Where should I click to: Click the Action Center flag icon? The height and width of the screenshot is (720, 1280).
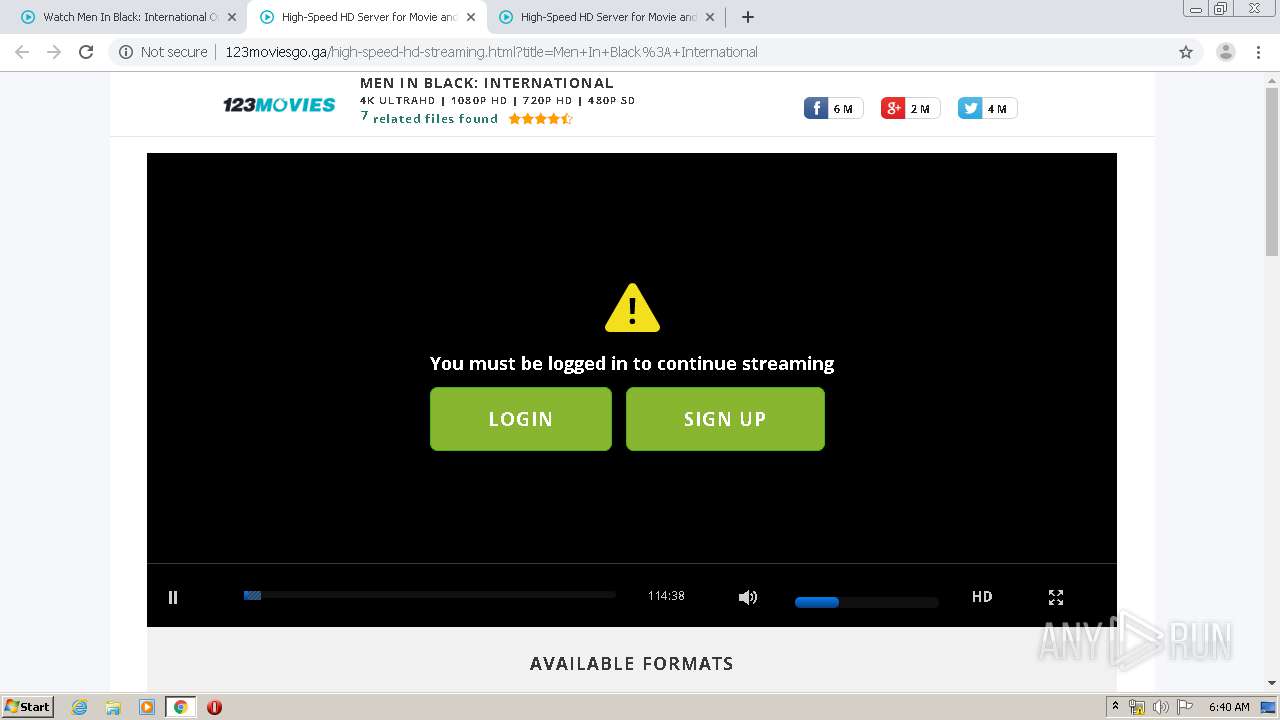(x=1184, y=707)
